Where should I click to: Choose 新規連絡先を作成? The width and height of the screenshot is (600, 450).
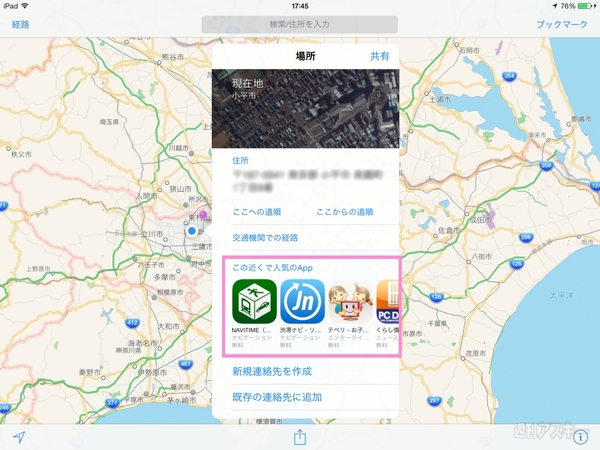click(272, 371)
